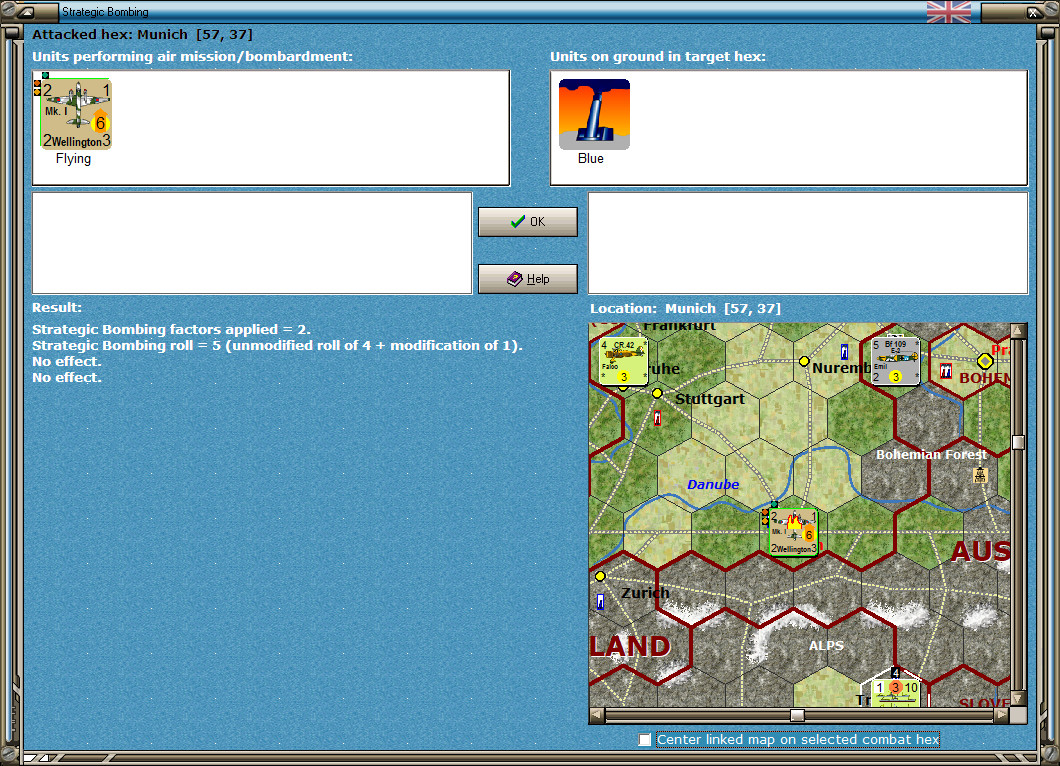
Task: Confirm the bombing result with OK
Action: [x=528, y=222]
